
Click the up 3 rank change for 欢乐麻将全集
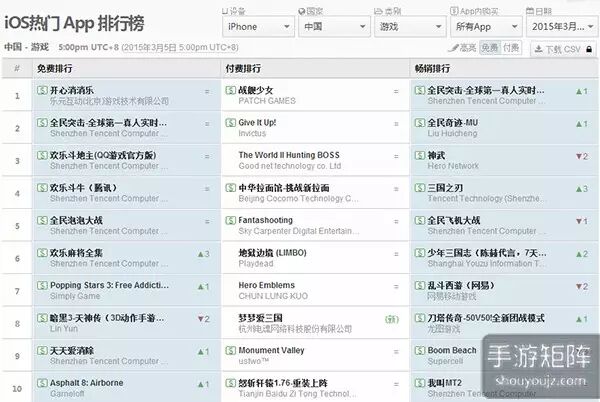[204, 254]
